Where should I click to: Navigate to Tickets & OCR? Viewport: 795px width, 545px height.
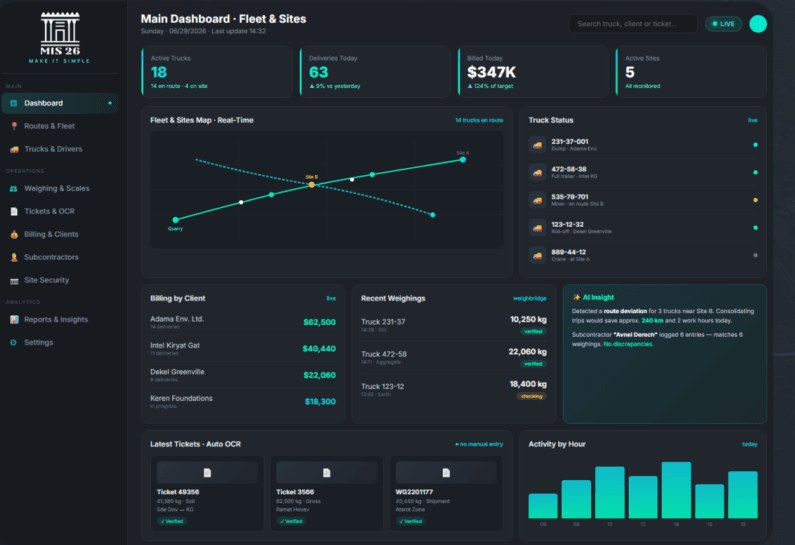(x=60, y=211)
